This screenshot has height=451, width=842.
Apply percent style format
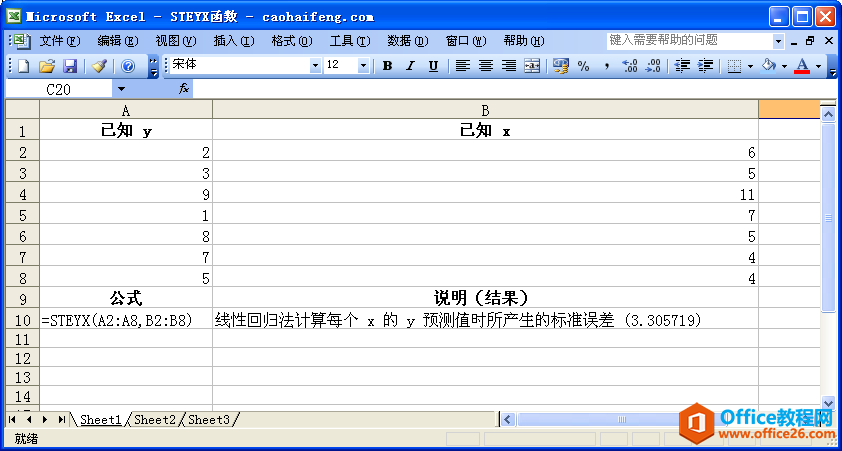point(584,66)
